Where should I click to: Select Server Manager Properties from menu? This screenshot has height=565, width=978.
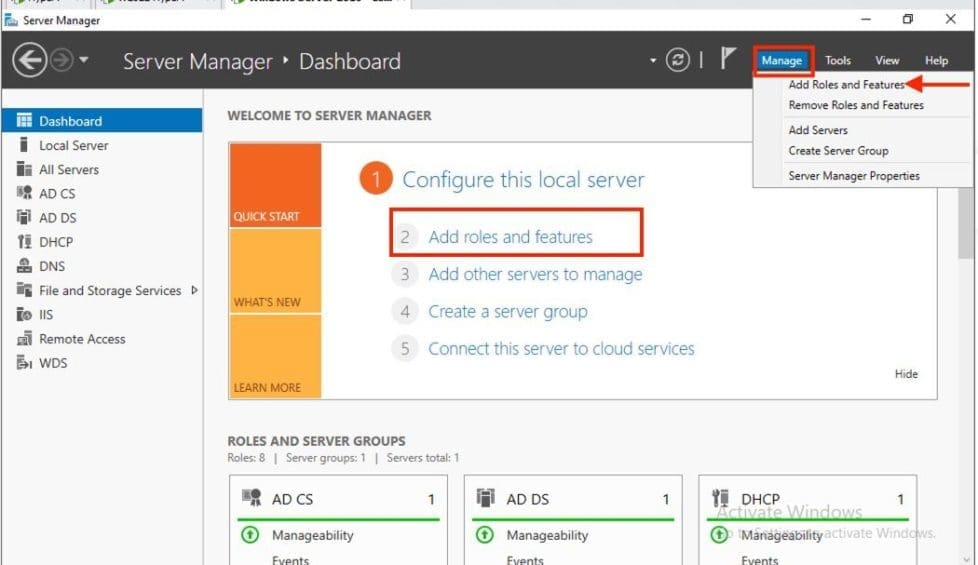click(x=853, y=176)
